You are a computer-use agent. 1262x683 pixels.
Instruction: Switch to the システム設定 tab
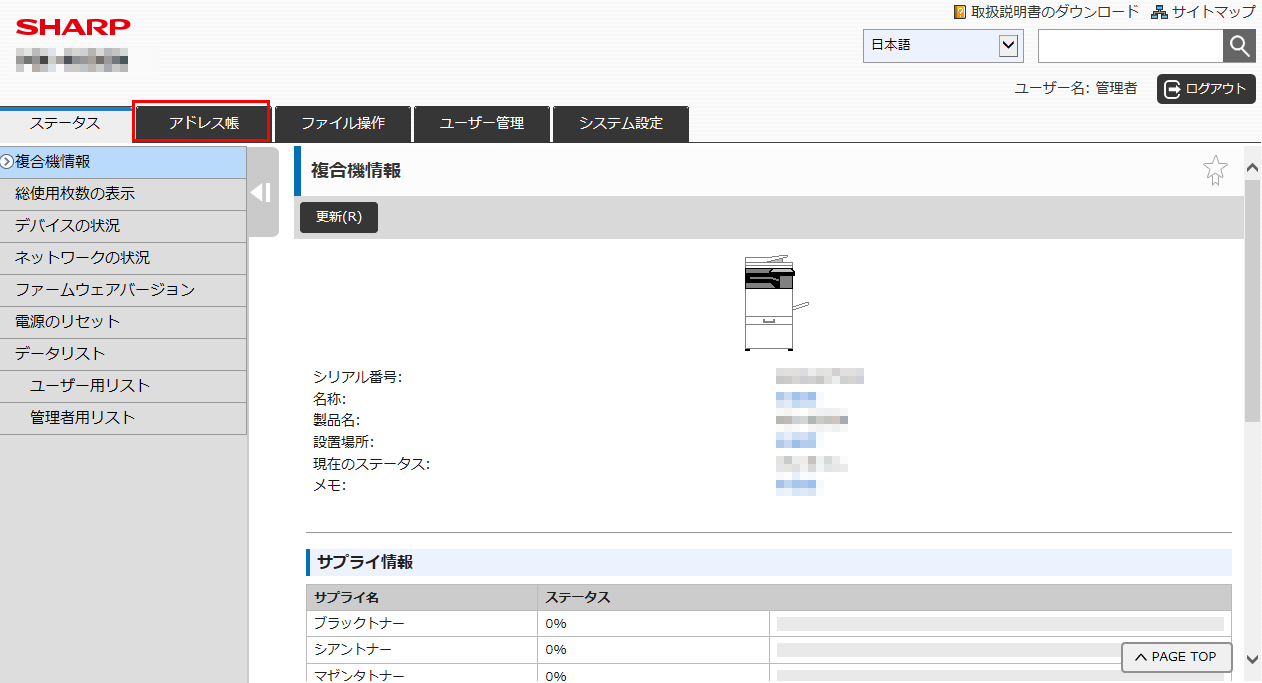[x=621, y=124]
